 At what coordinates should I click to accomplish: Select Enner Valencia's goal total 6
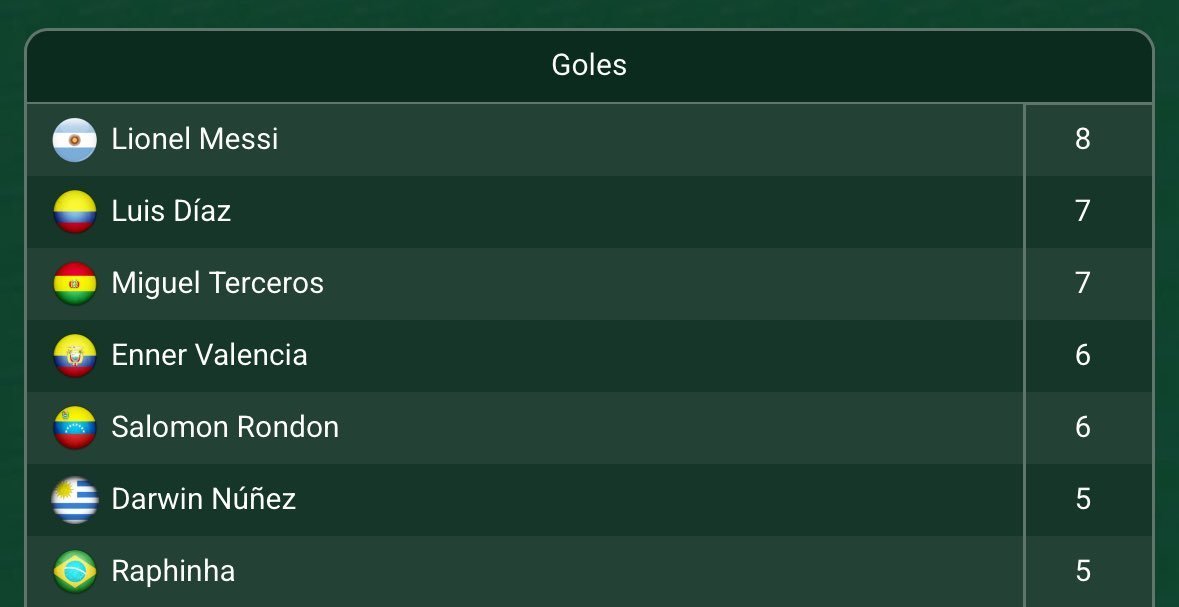pos(1083,355)
